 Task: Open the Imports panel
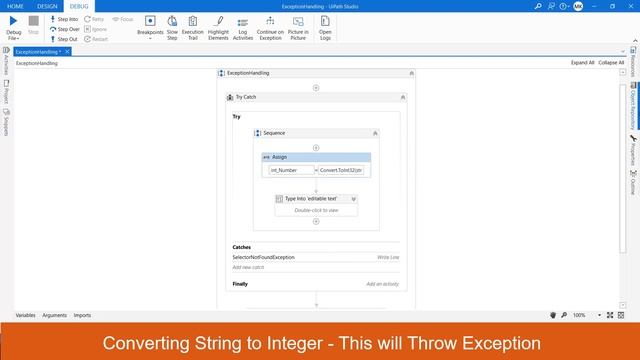(x=82, y=315)
